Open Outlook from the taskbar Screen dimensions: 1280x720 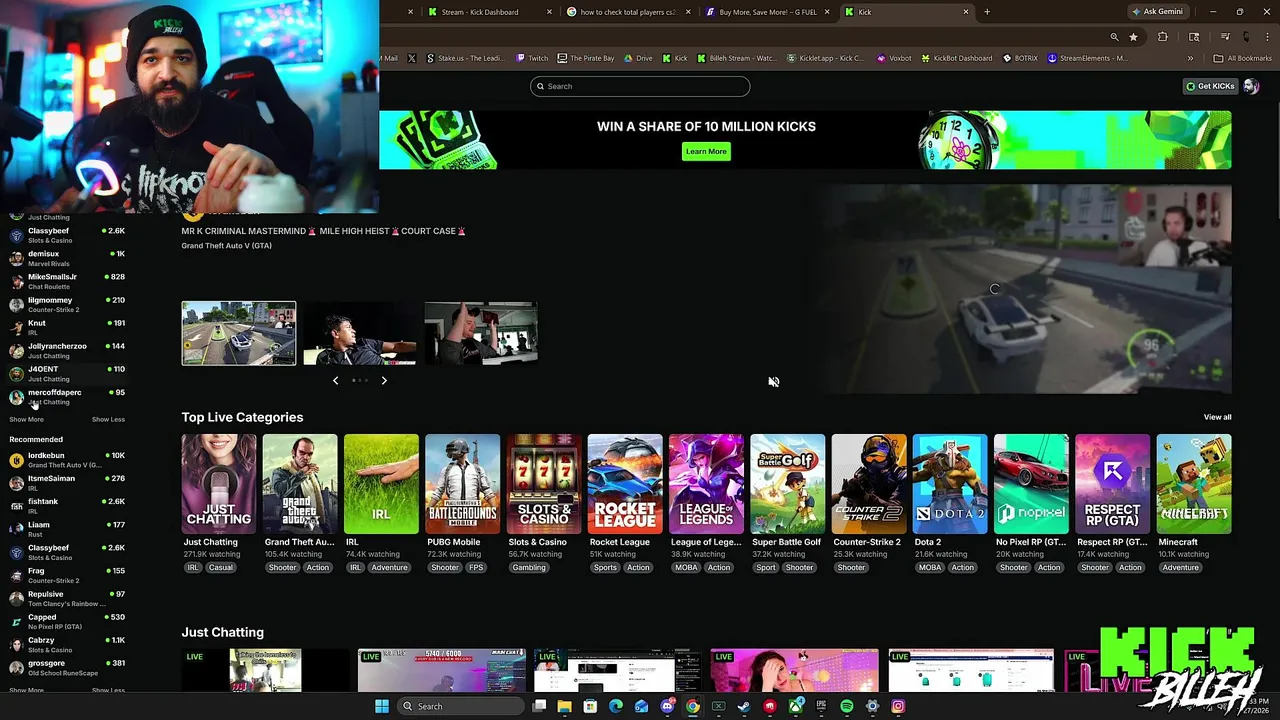click(641, 706)
